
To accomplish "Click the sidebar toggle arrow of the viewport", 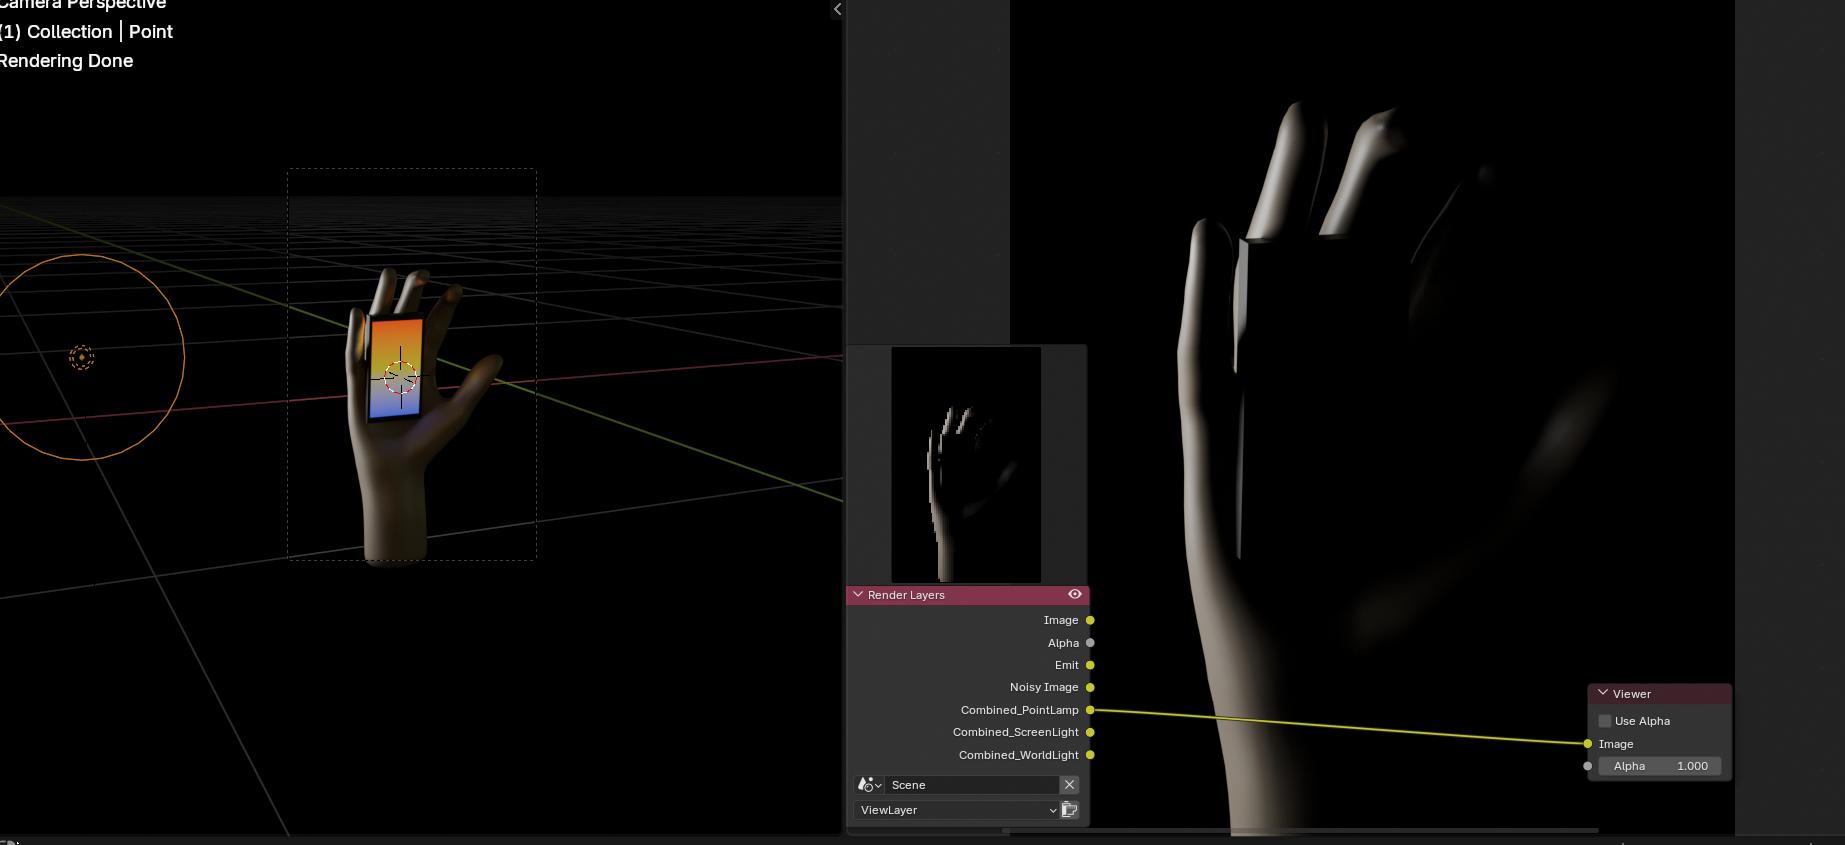I will click(x=837, y=9).
